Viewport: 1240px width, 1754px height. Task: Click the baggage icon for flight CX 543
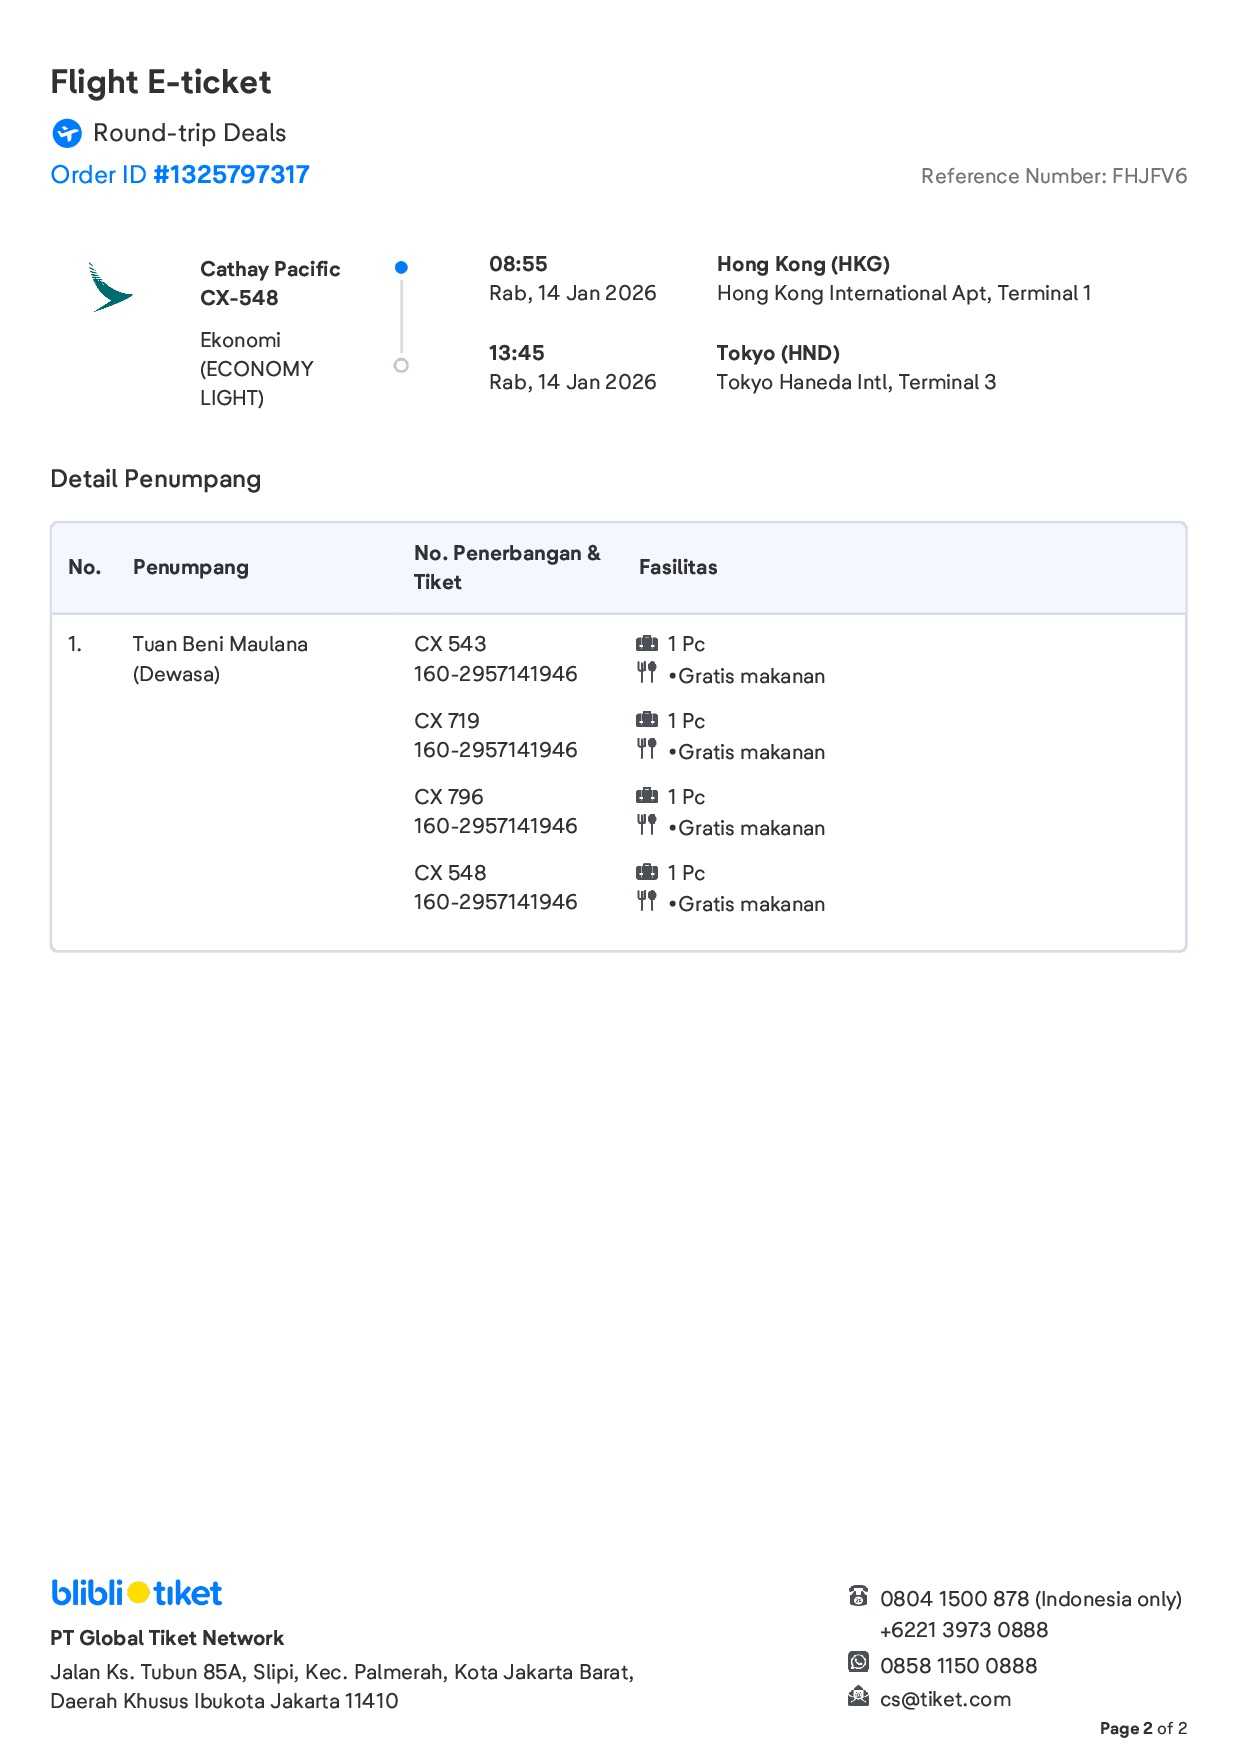647,643
